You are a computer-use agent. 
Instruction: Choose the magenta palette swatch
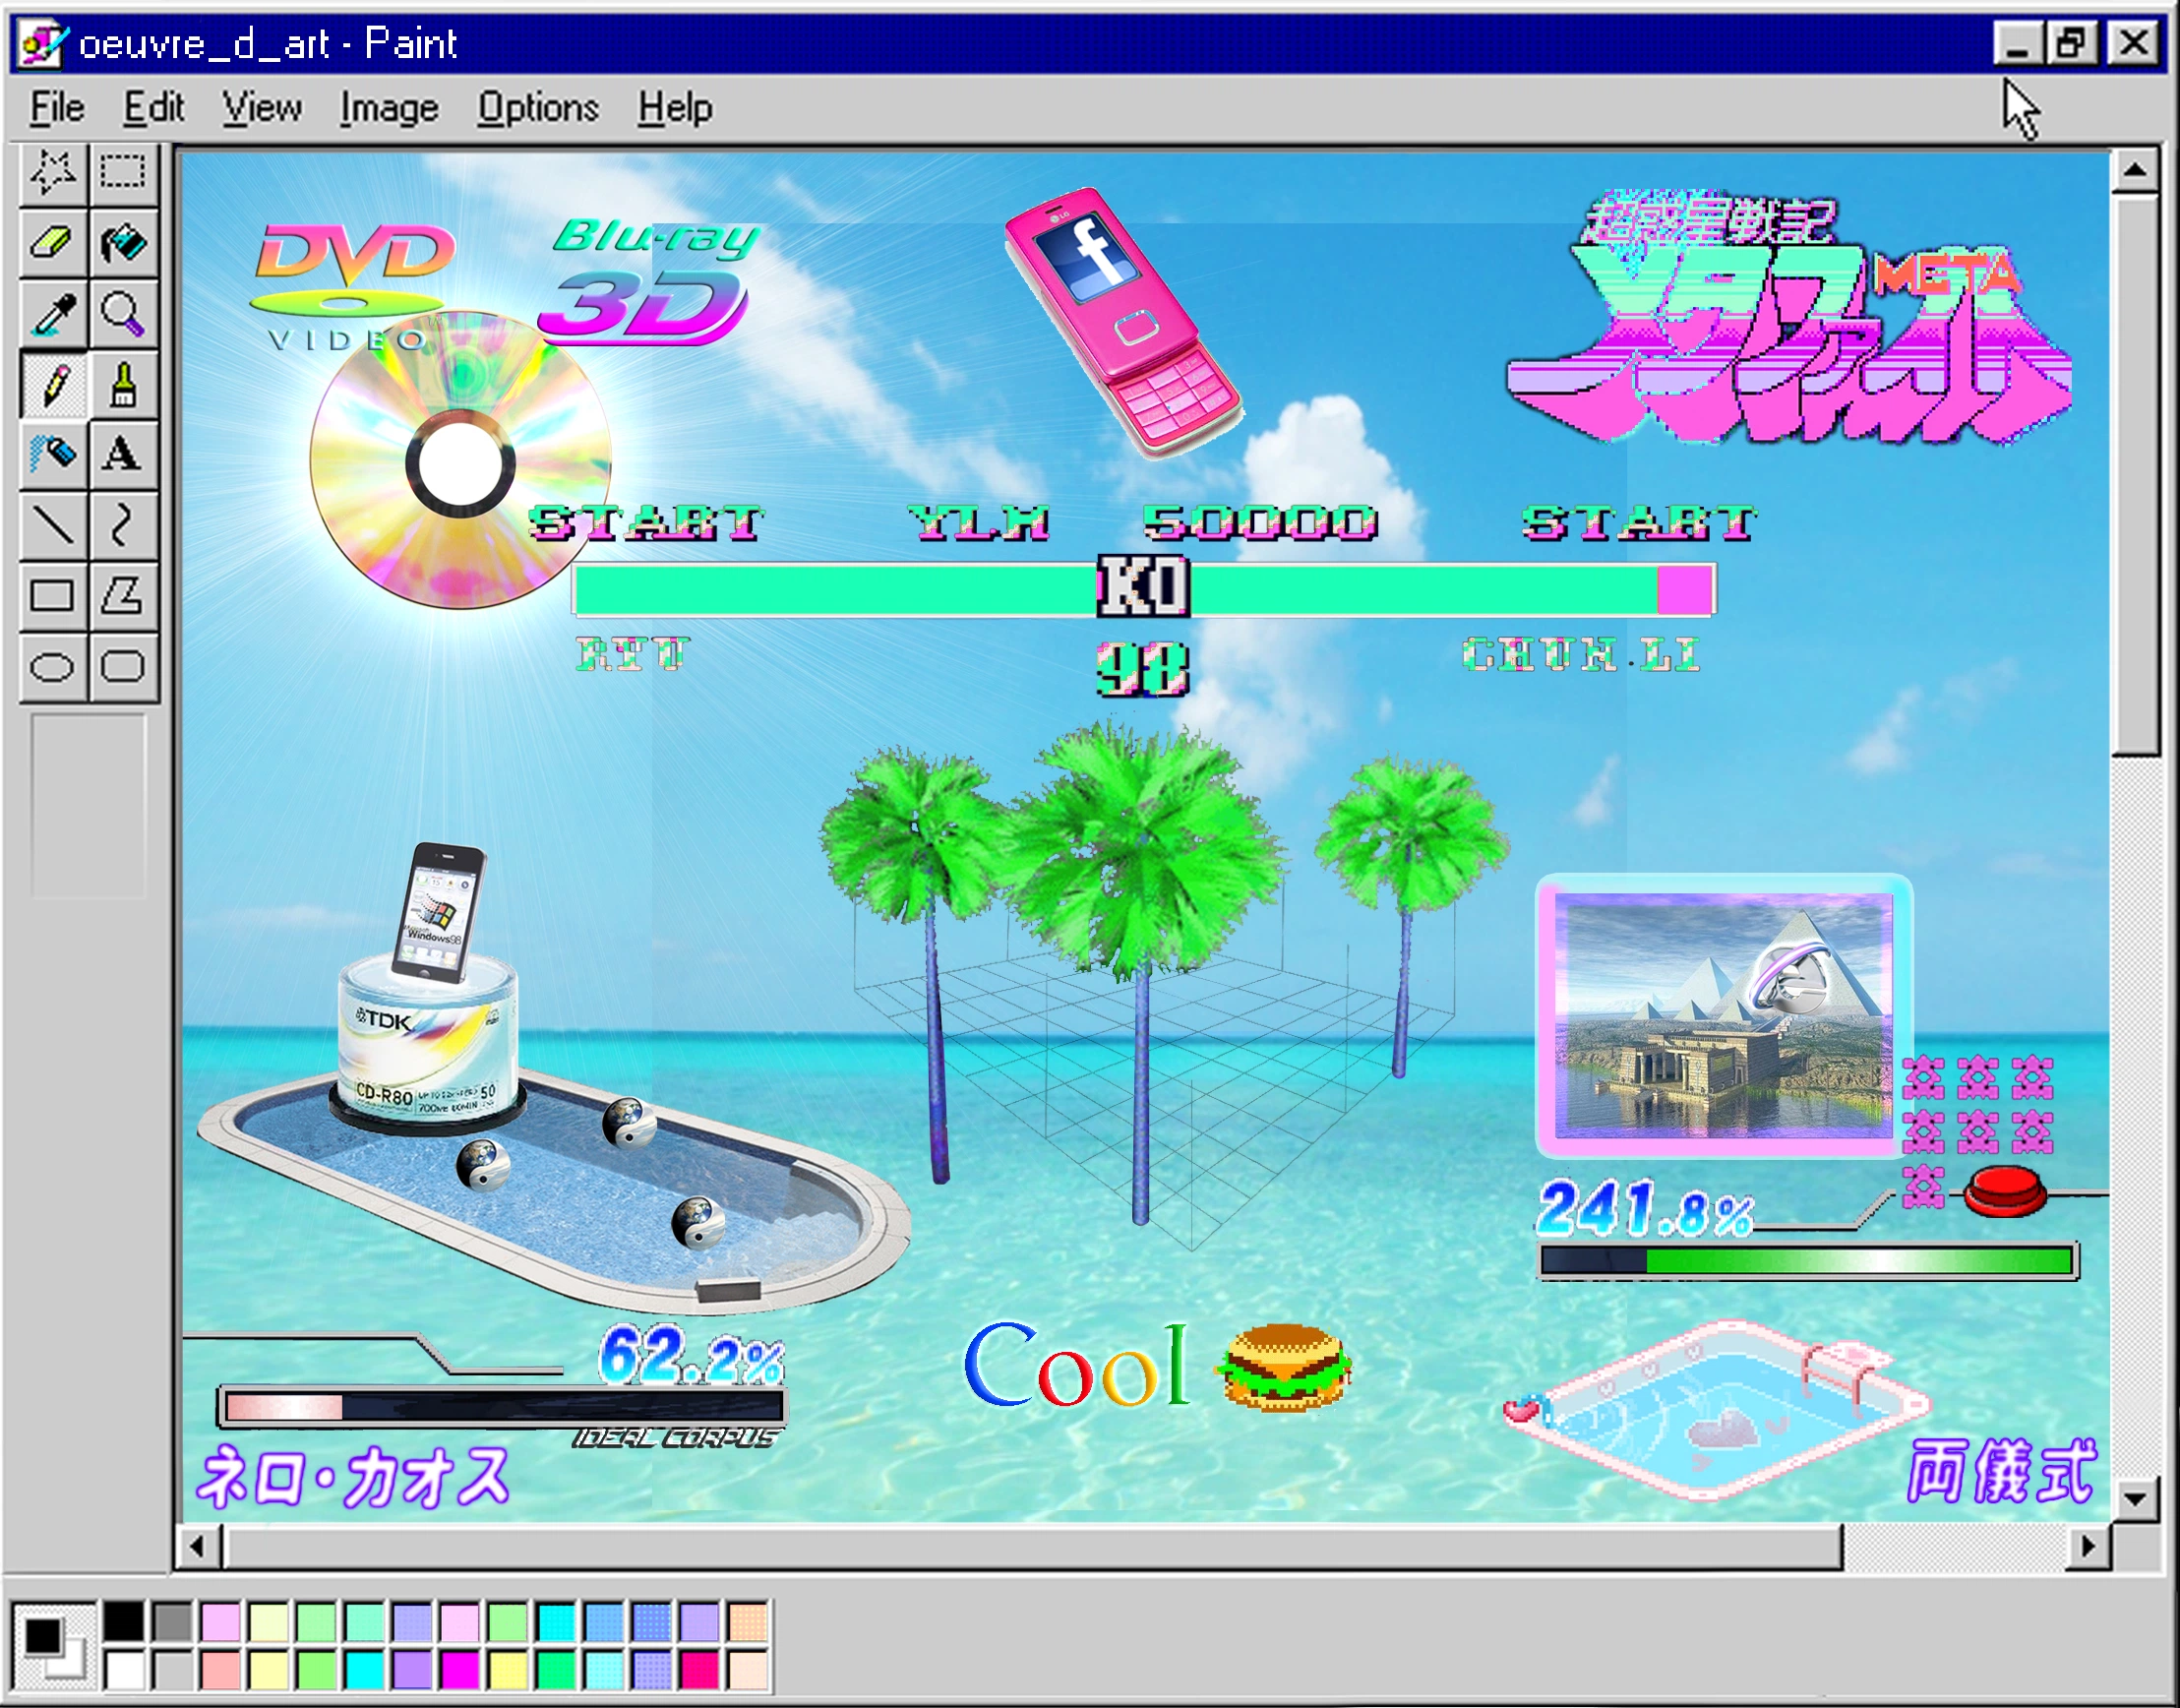click(460, 1670)
